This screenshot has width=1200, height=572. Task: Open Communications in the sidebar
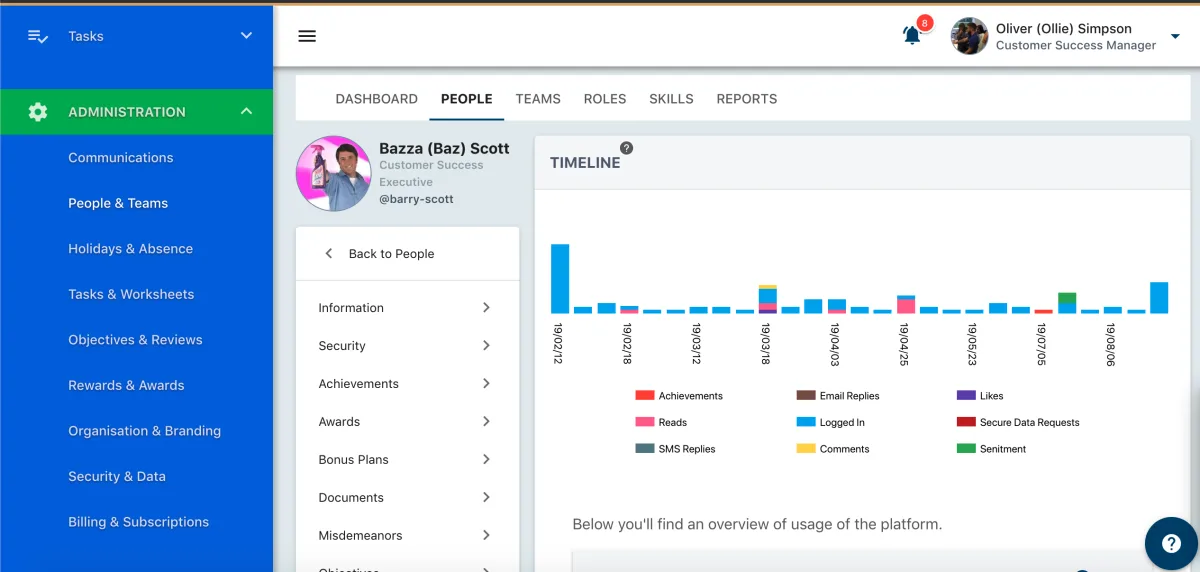tap(121, 158)
